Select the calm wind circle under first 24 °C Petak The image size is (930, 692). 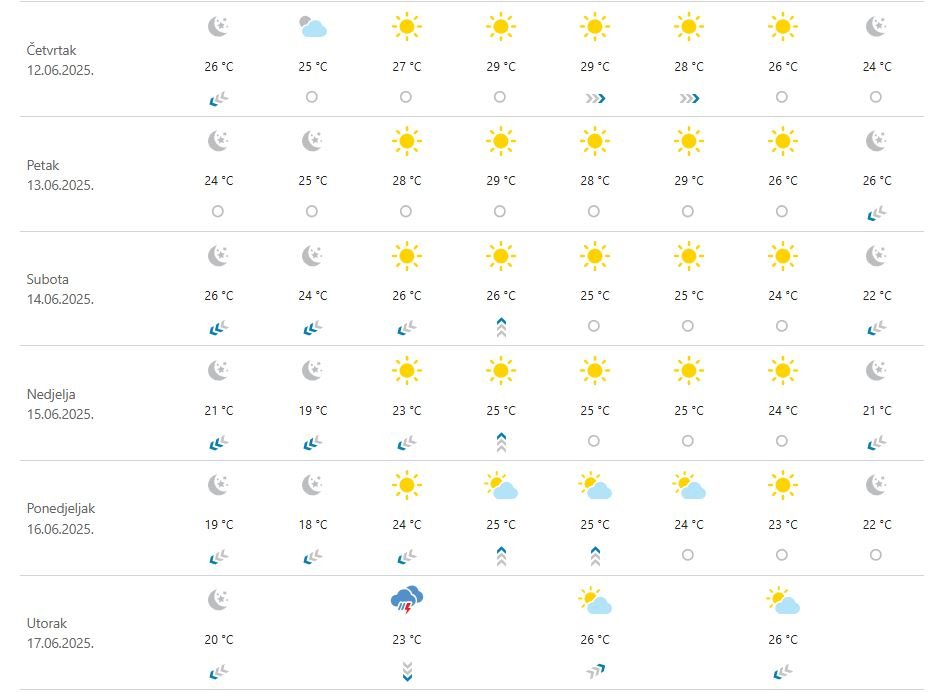coord(218,211)
